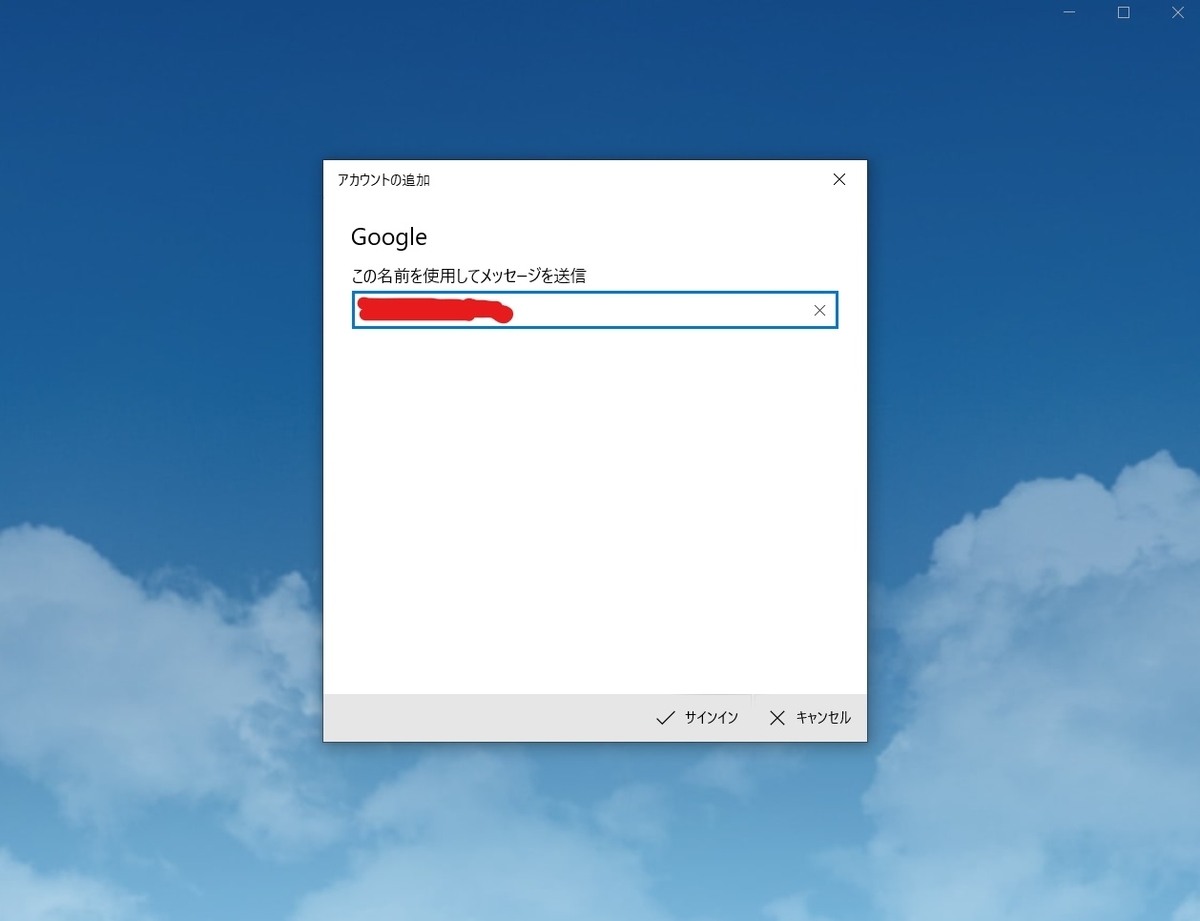Viewport: 1200px width, 921px height.
Task: Click the アカウントの追加 dialog title
Action: tap(384, 180)
